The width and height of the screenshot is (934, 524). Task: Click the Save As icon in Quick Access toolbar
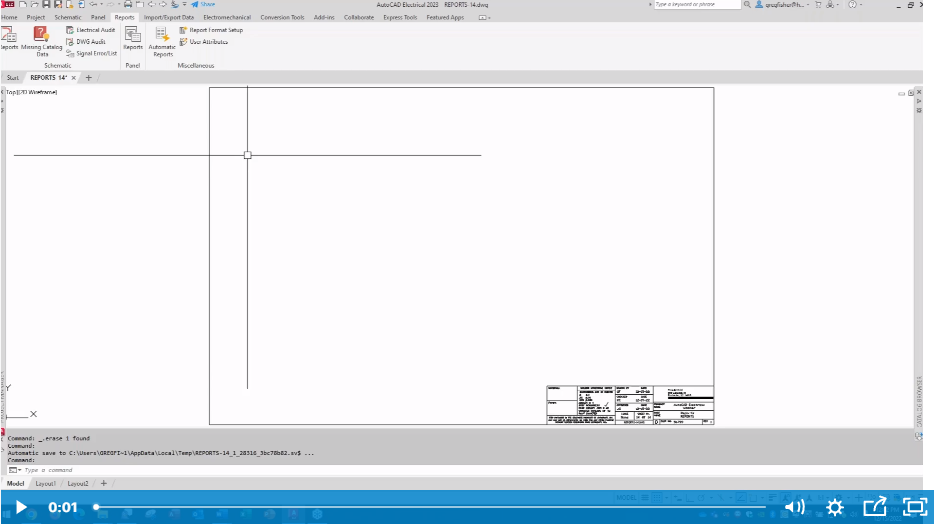[58, 4]
